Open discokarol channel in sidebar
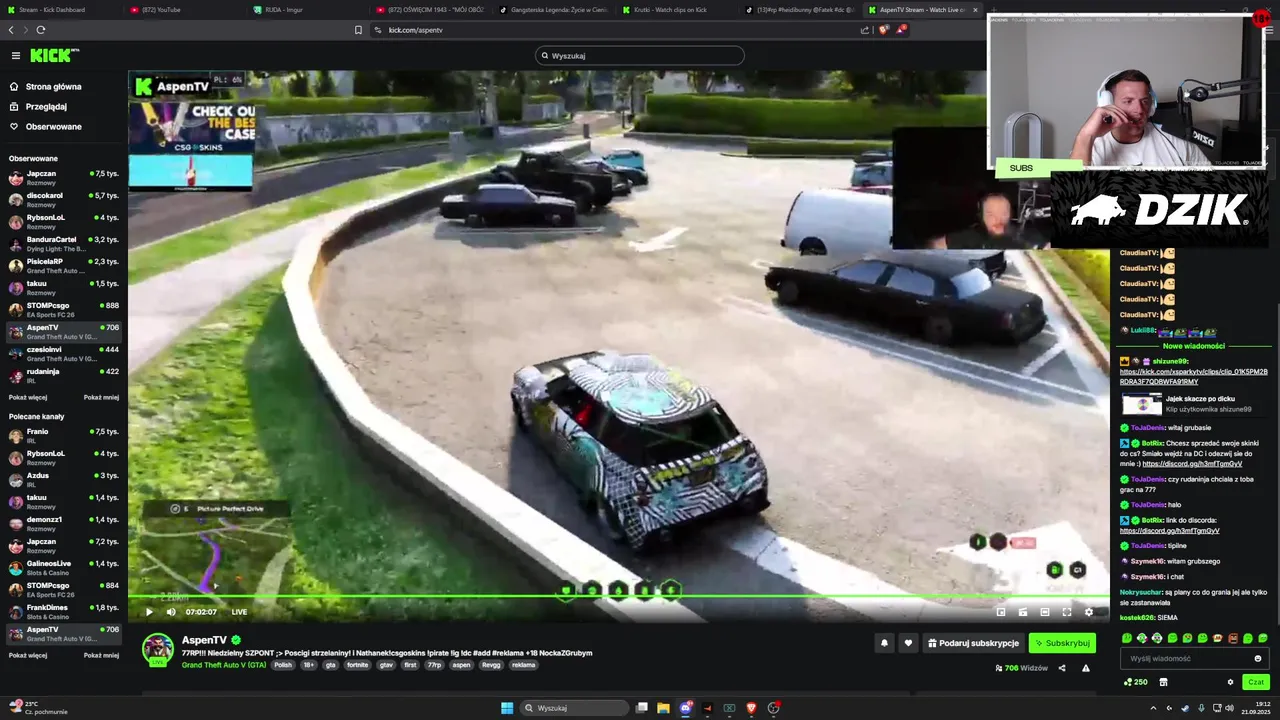 (64, 200)
